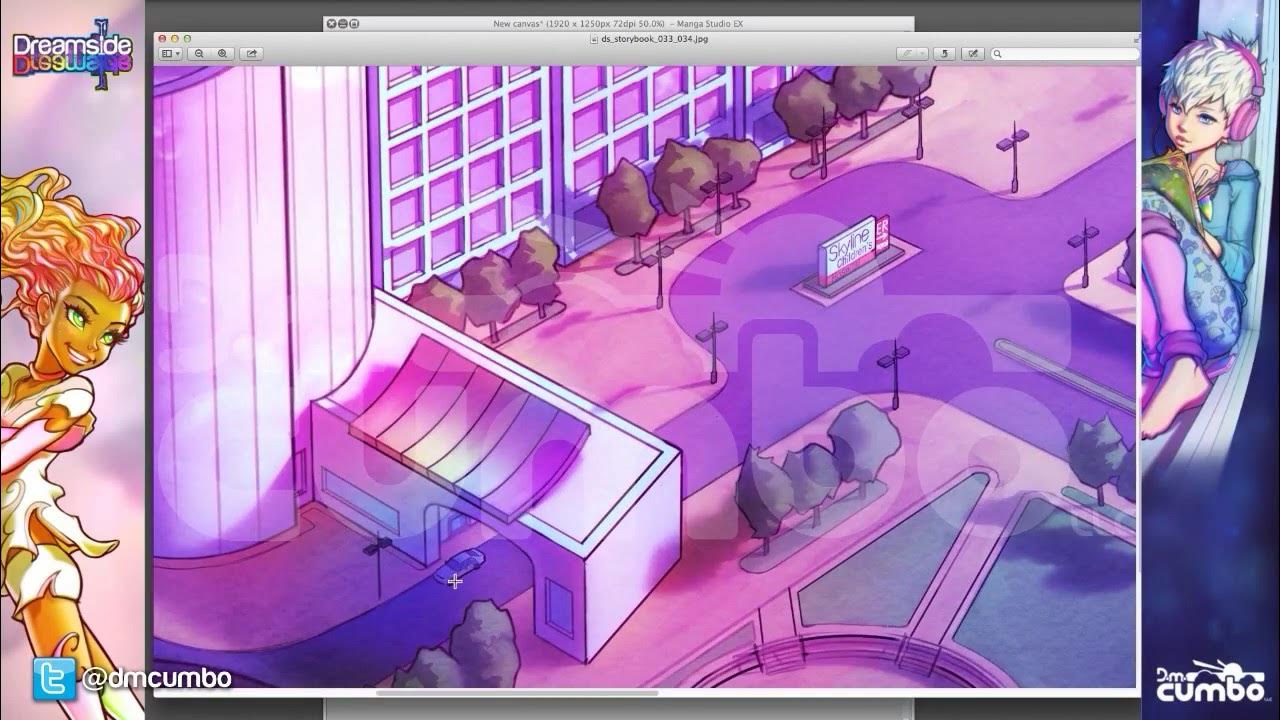Screen dimensions: 1280x720
Task: Open the Share button in Preview toolbar
Action: 252,53
